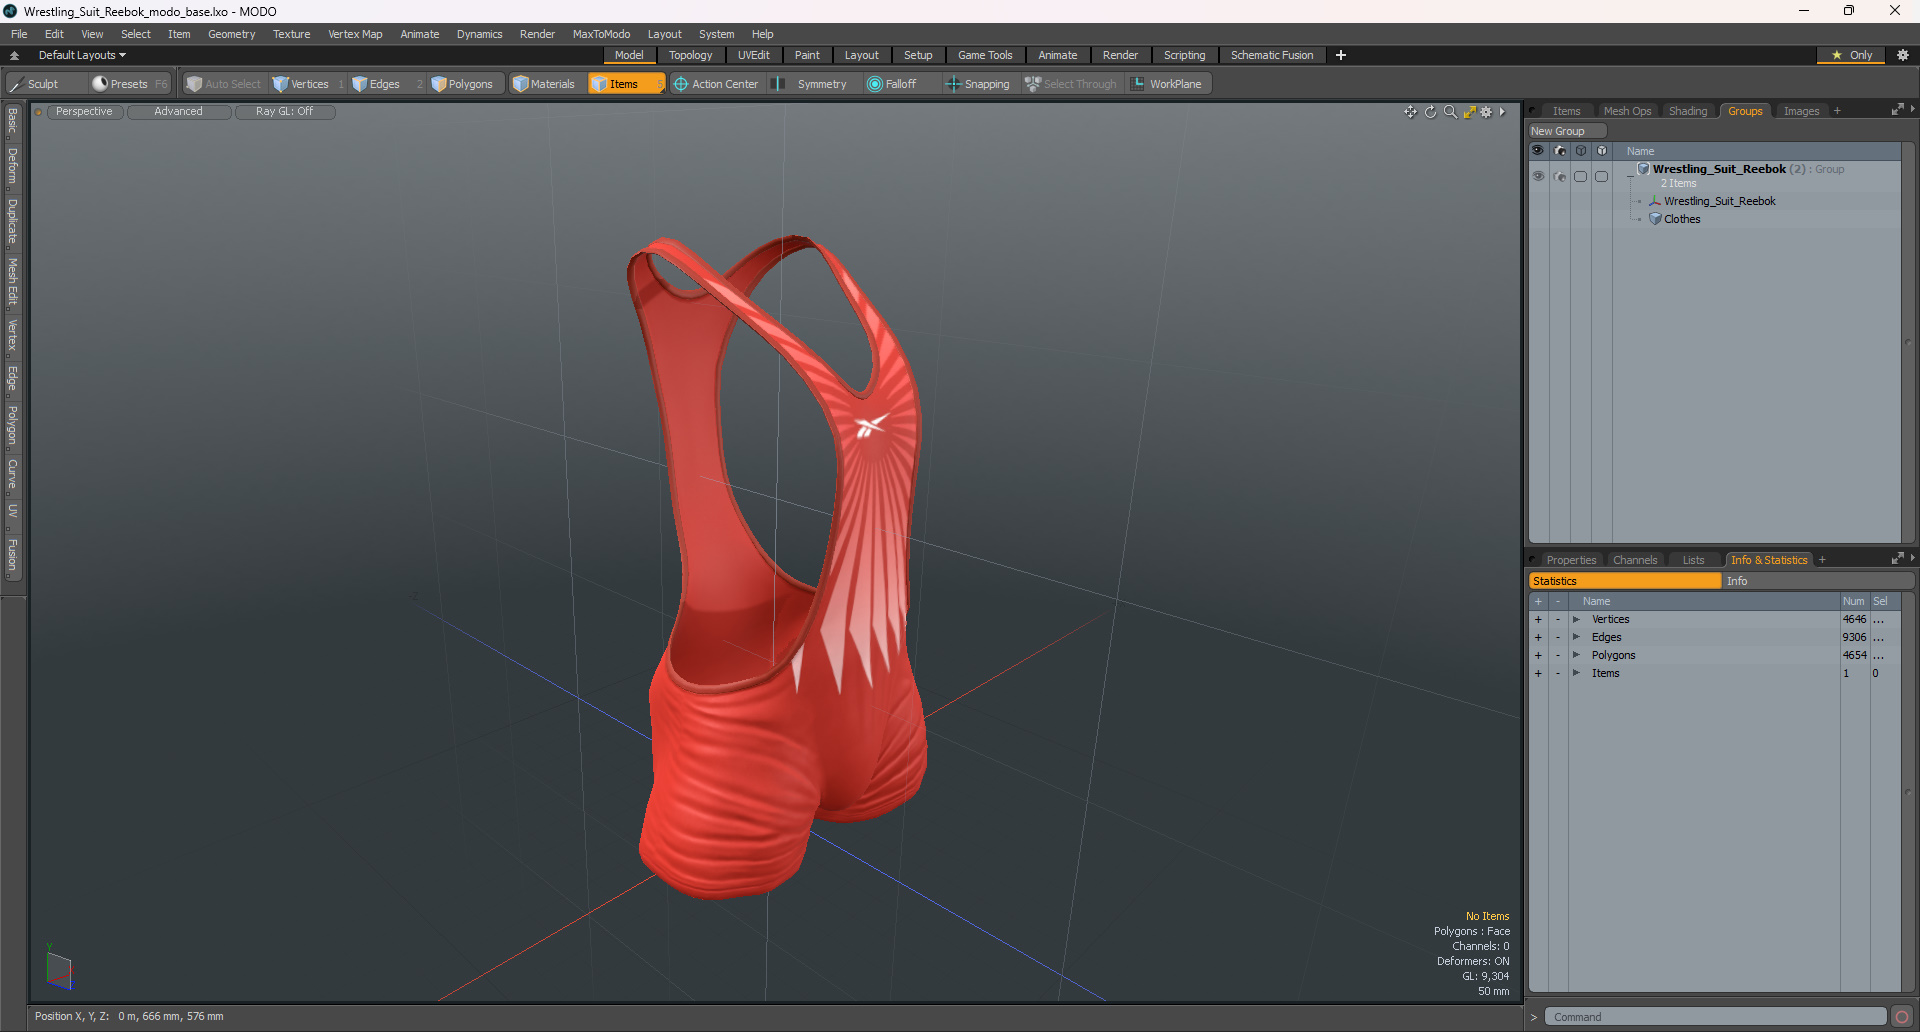Activate Items selection mode
This screenshot has width=1920, height=1032.
[625, 84]
